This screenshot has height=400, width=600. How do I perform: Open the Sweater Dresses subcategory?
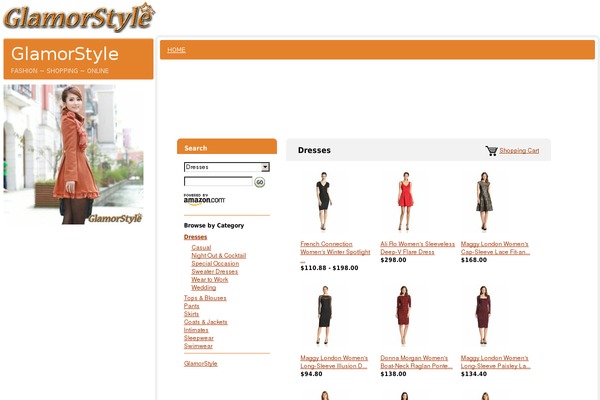215,271
